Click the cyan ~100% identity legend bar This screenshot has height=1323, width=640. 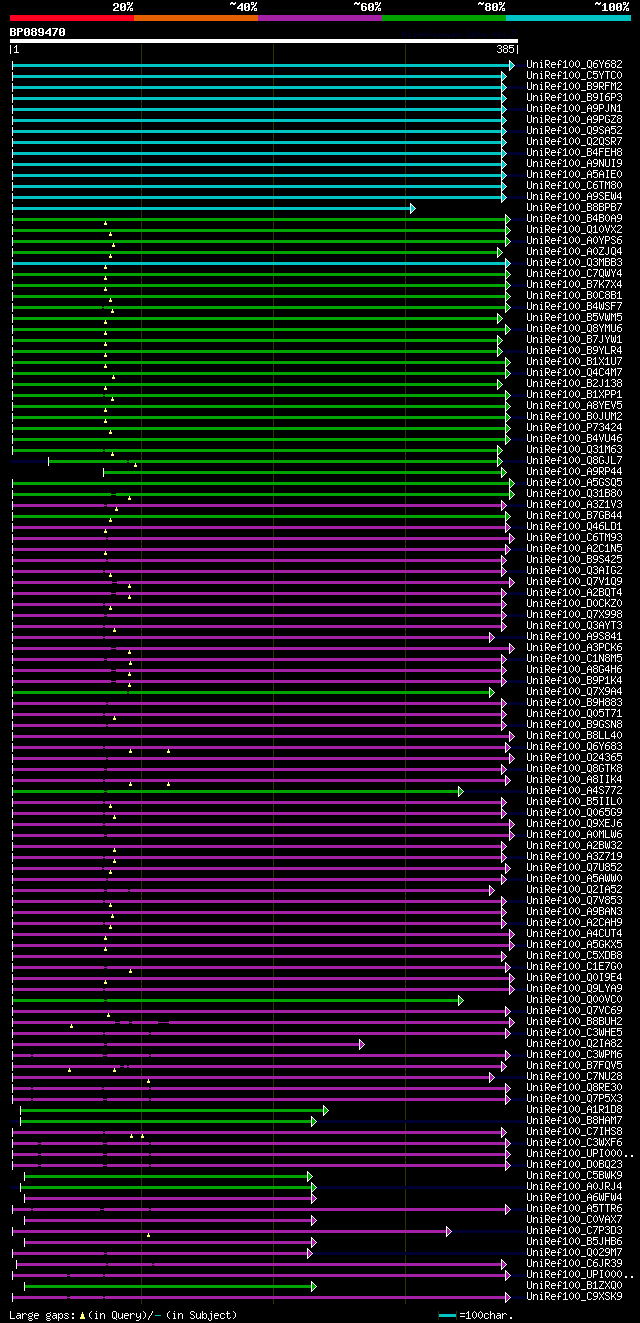pyautogui.click(x=568, y=18)
